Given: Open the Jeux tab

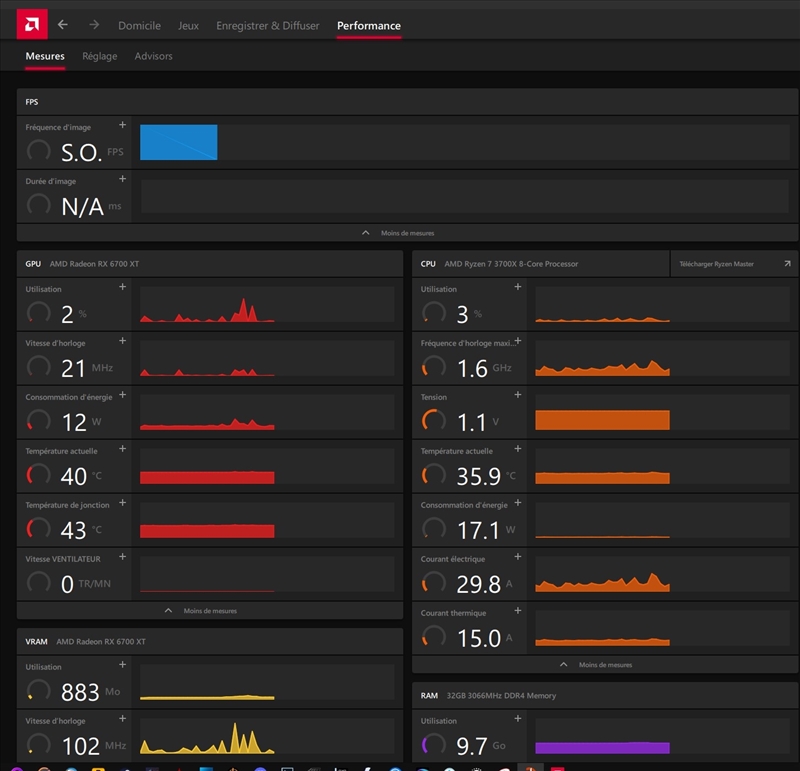Looking at the screenshot, I should click(x=188, y=26).
